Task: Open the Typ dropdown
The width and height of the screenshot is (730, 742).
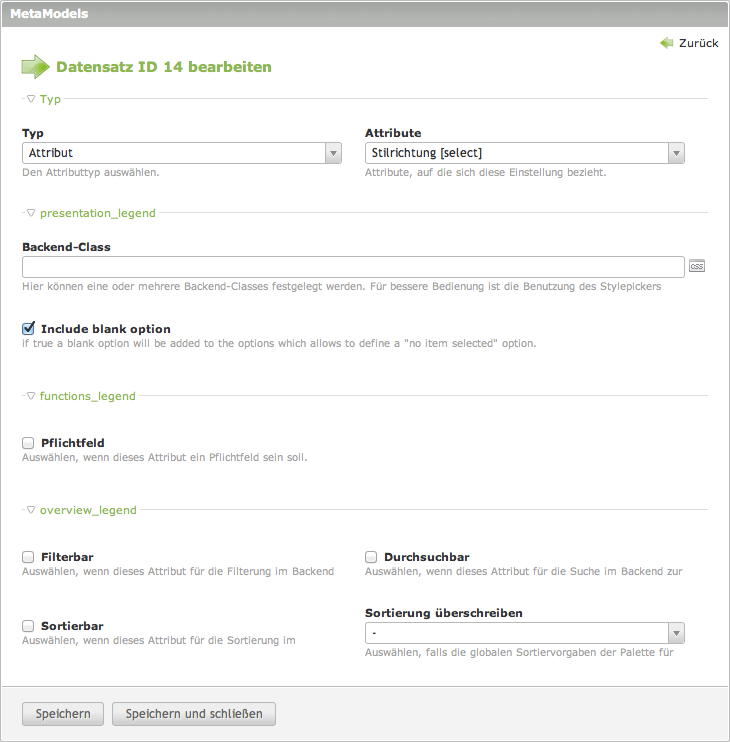Action: [x=182, y=153]
